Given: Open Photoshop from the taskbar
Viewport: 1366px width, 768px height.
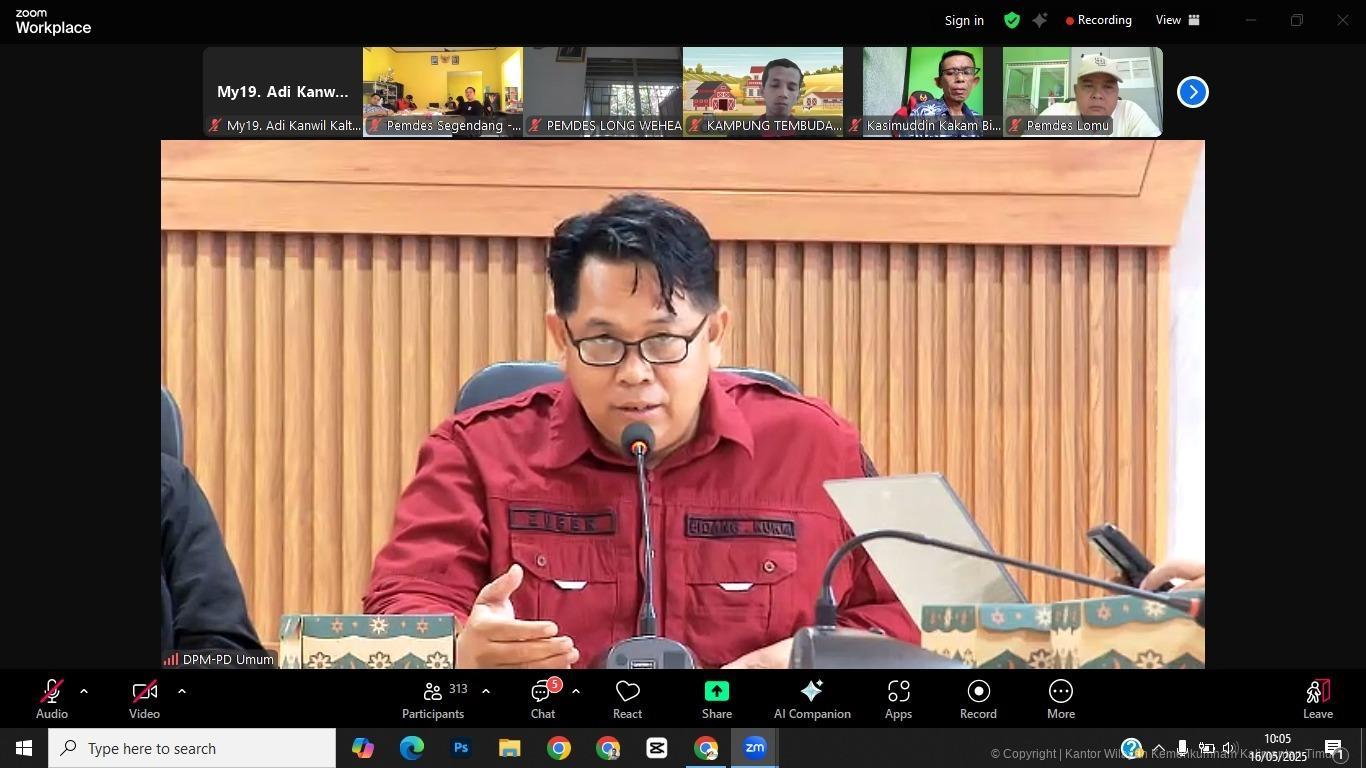Looking at the screenshot, I should point(460,748).
